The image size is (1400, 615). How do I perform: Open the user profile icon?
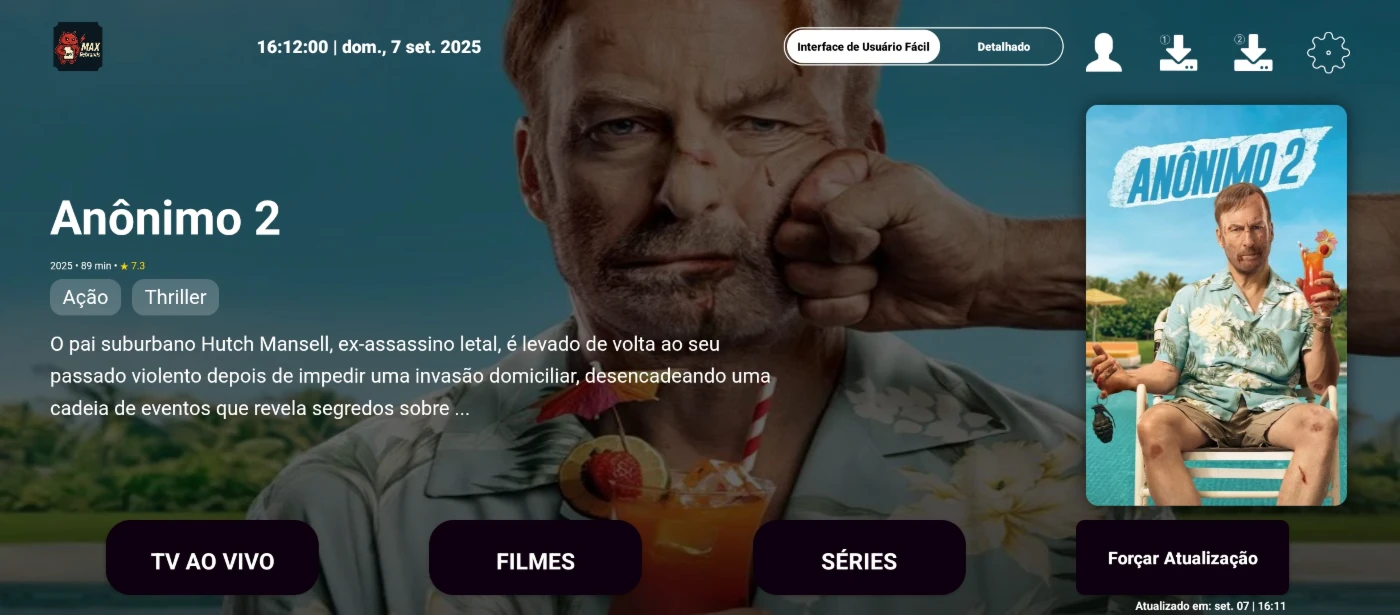(x=1104, y=52)
